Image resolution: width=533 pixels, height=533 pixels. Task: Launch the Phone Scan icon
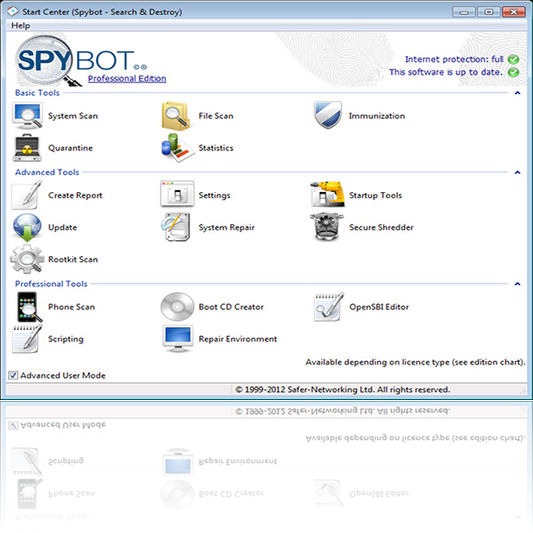[29, 307]
